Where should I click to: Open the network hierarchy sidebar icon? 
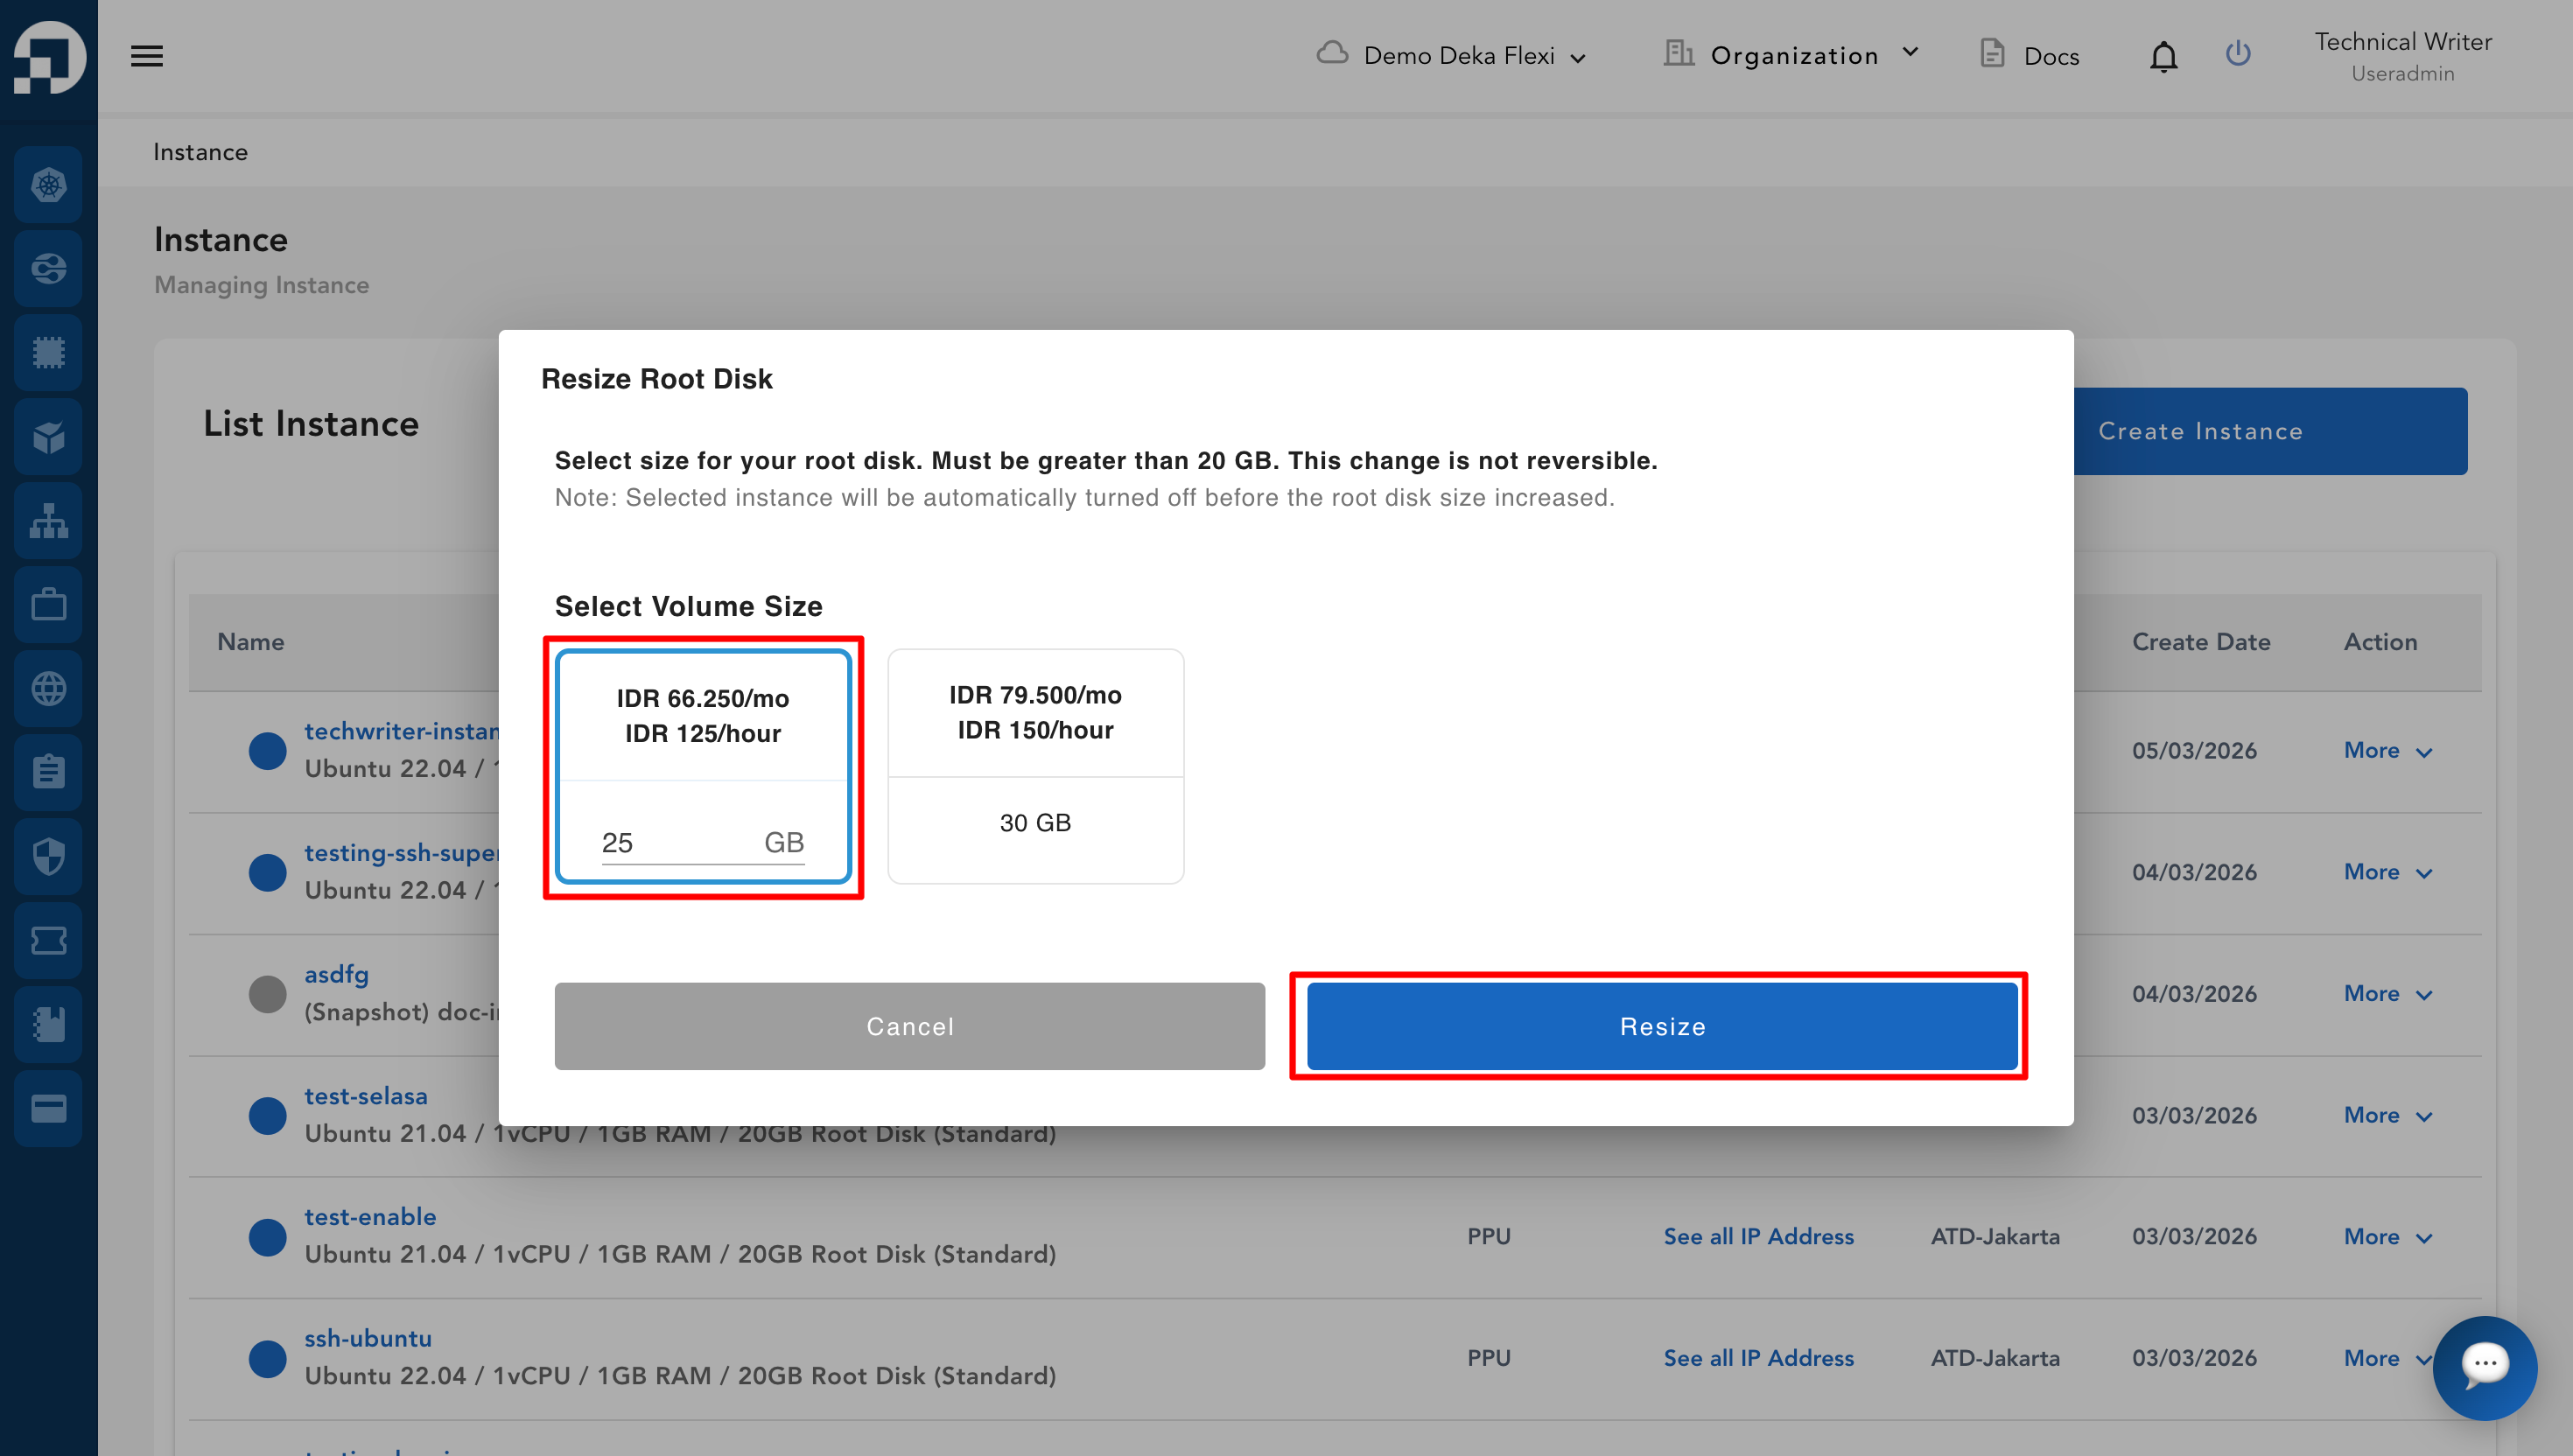(x=48, y=521)
